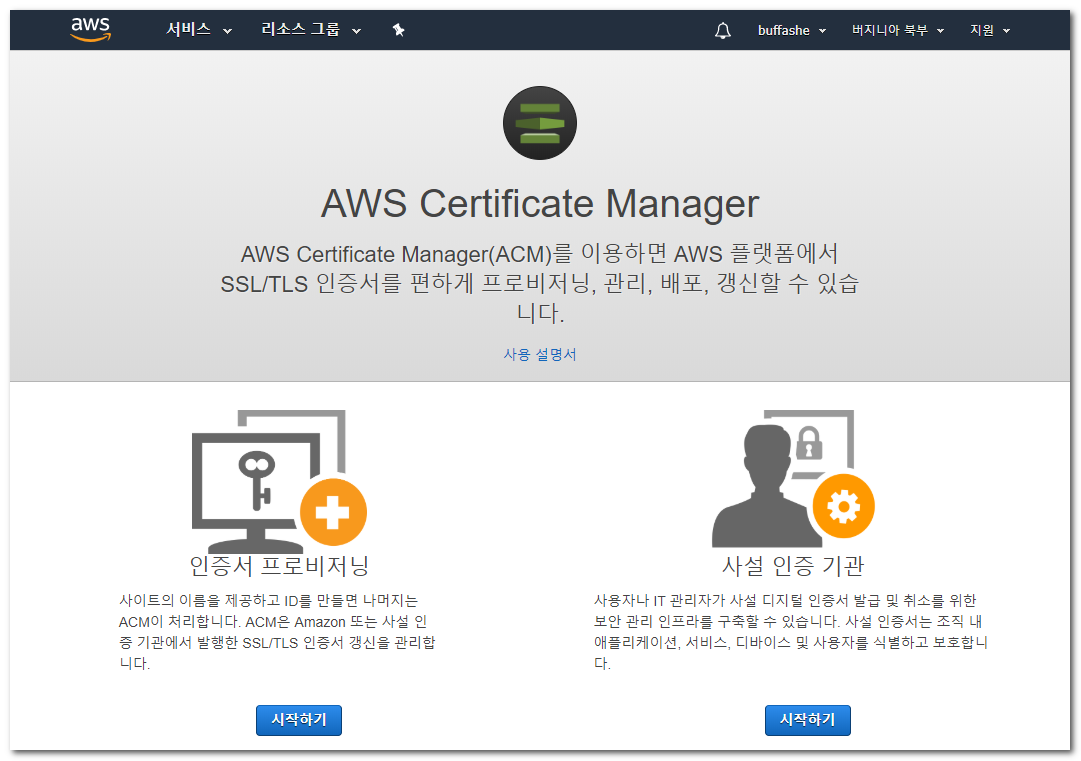
Task: Click the paragraph starting with 사용자나 IT 관리자가
Action: tap(791, 632)
